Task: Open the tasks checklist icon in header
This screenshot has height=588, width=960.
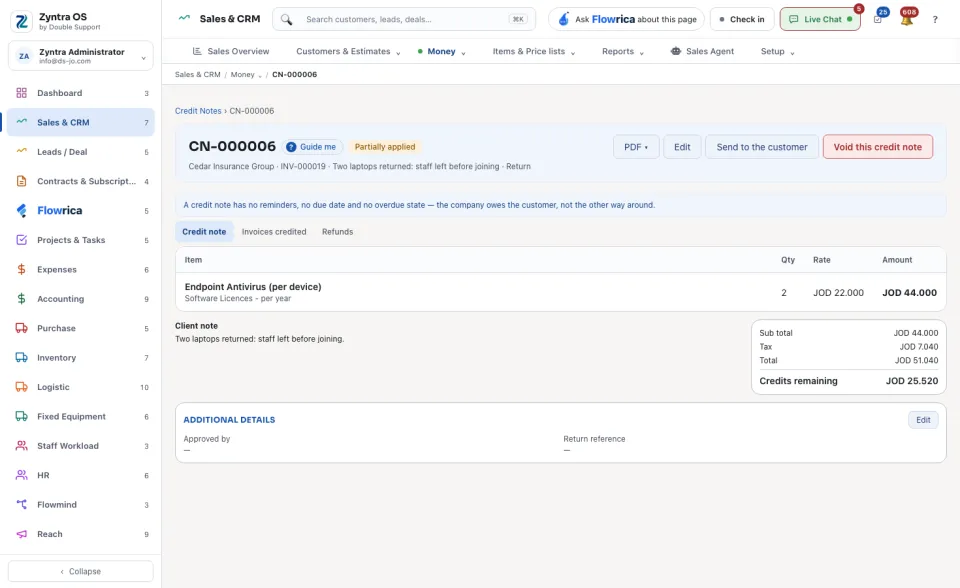Action: pyautogui.click(x=878, y=19)
